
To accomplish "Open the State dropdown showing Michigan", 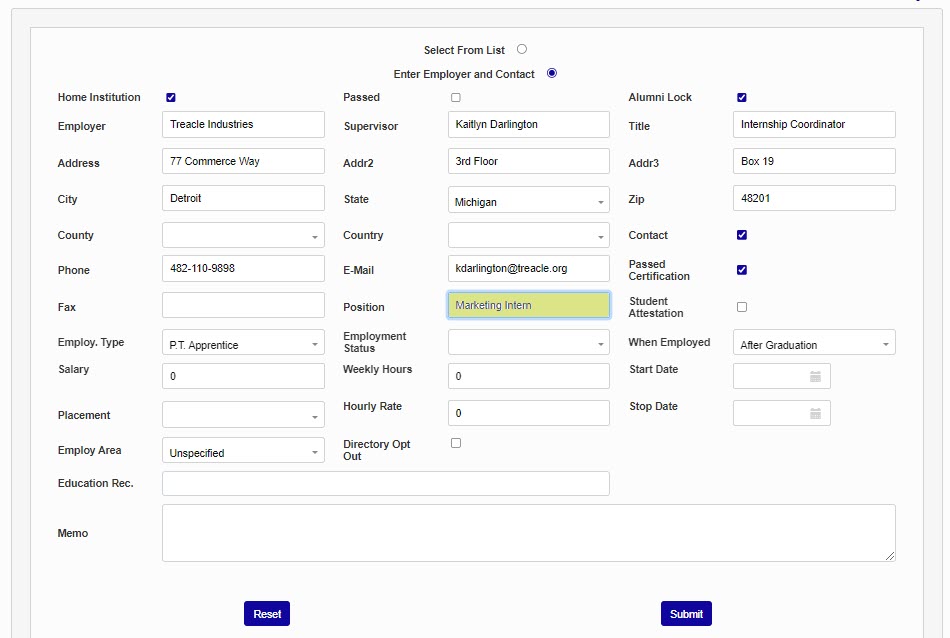I will pyautogui.click(x=528, y=201).
